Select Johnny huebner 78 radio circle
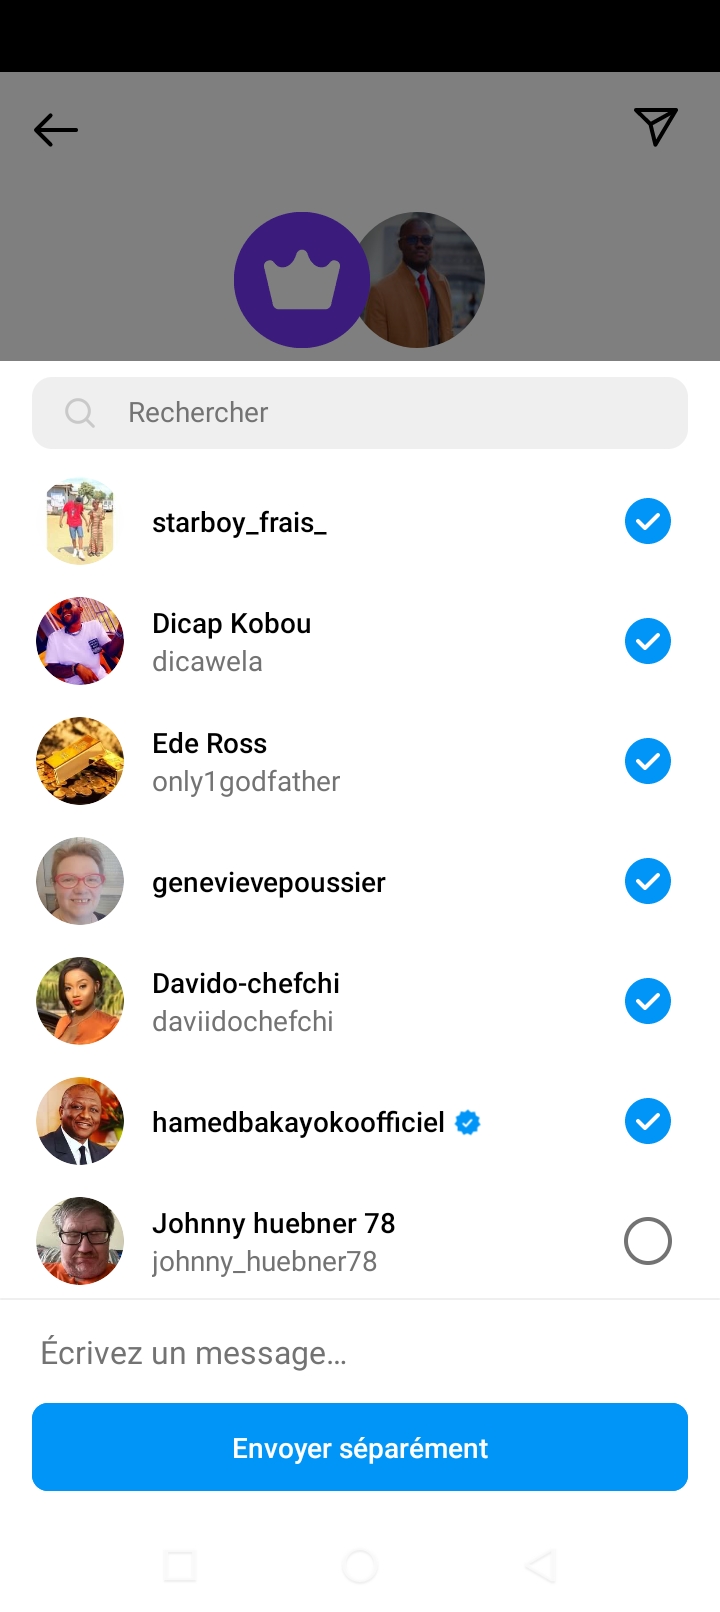Viewport: 720px width, 1612px height. 648,1241
